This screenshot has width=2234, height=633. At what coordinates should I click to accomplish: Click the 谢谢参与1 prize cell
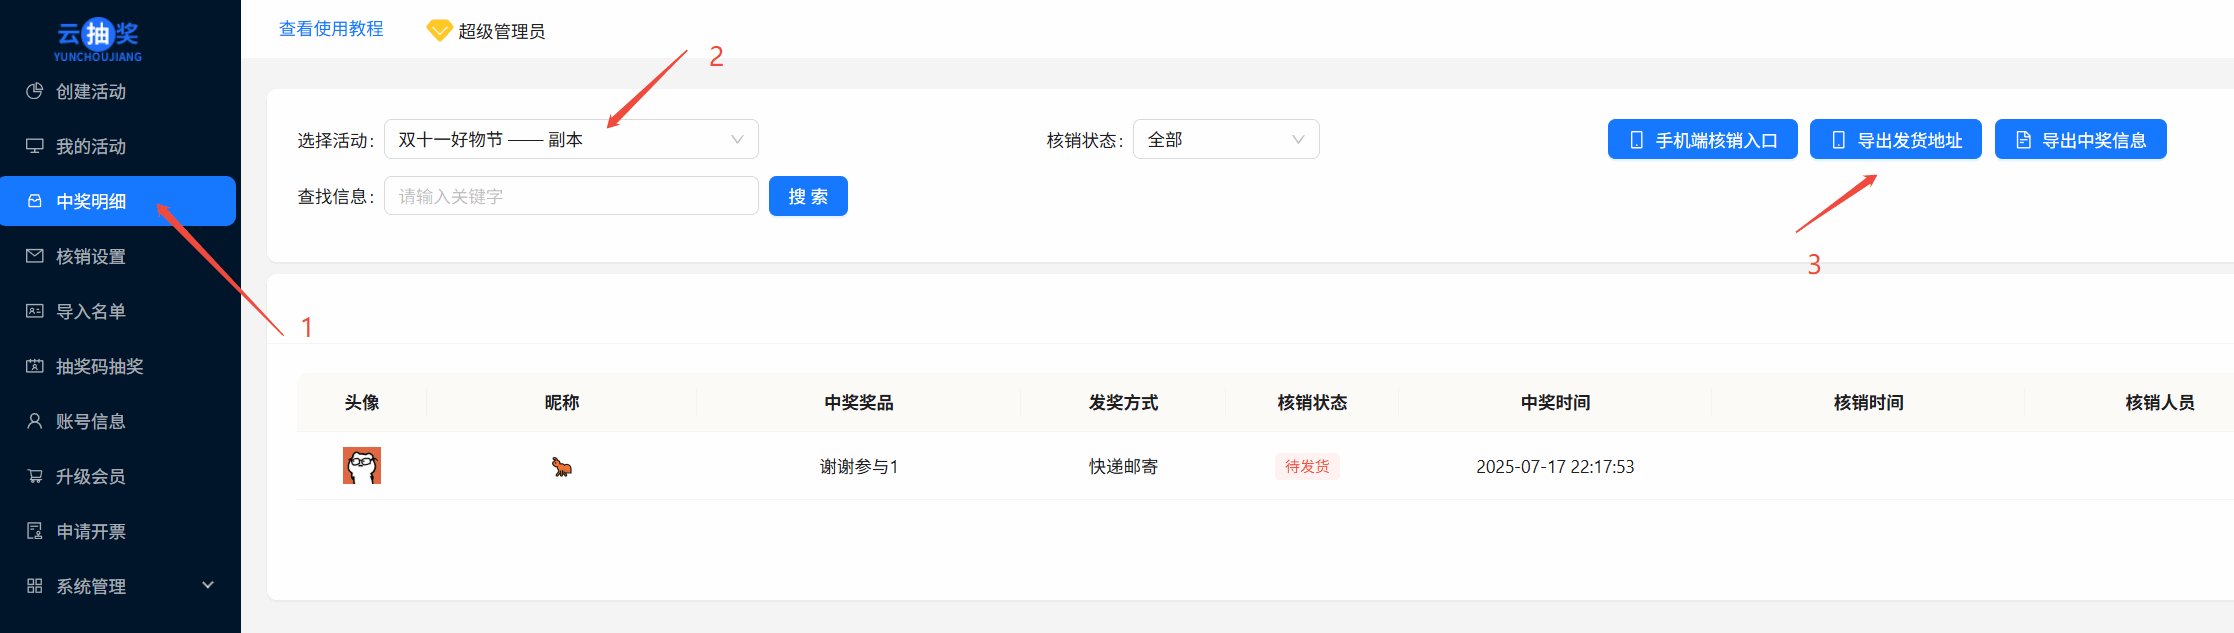click(859, 467)
